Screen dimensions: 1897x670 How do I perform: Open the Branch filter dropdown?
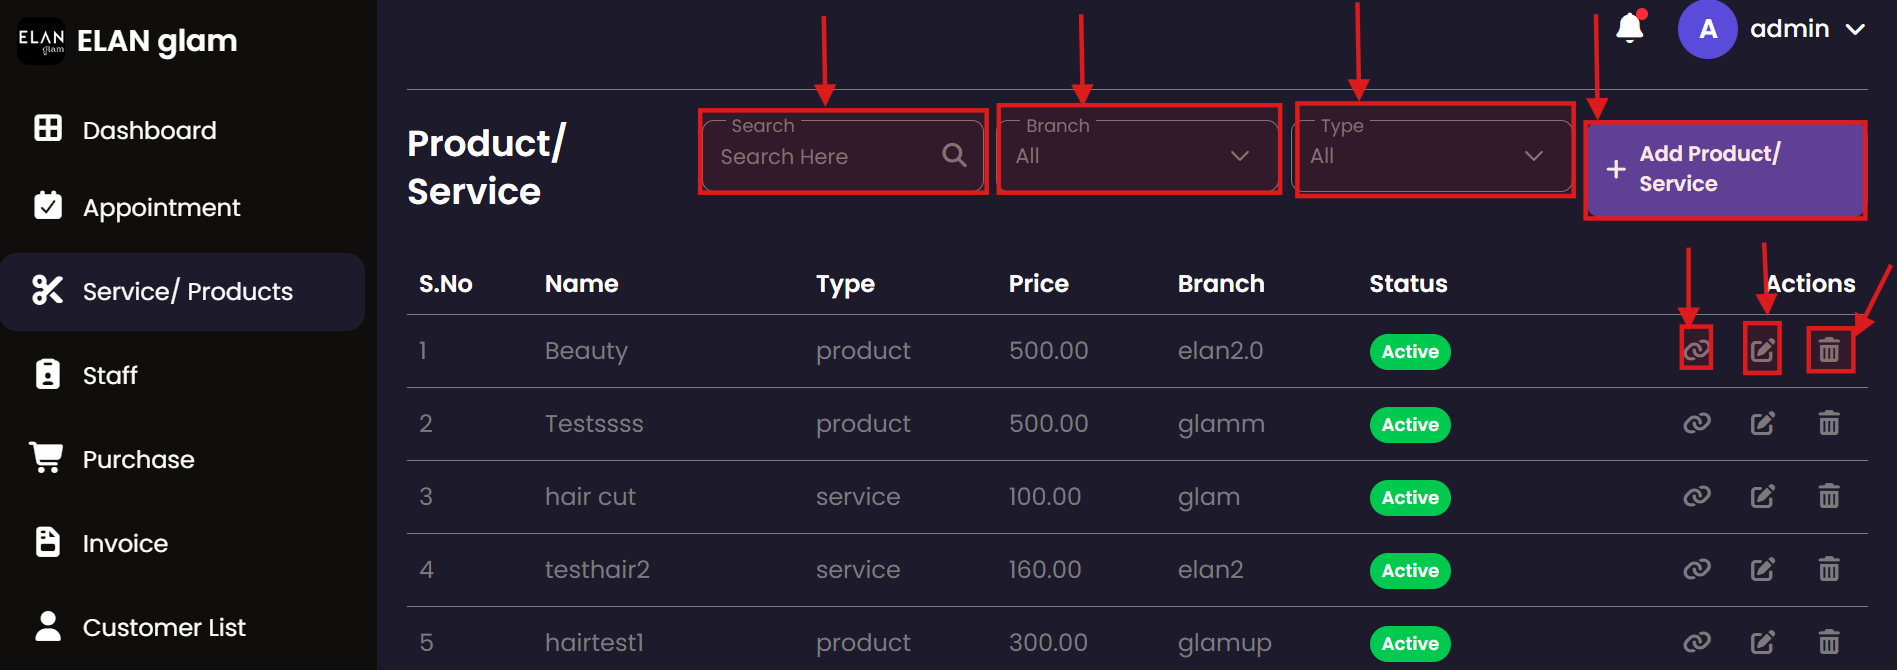coord(1138,156)
